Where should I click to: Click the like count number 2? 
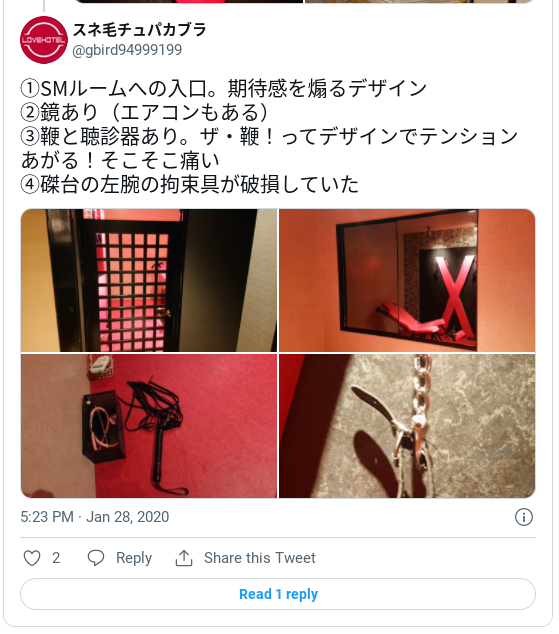click(x=56, y=558)
